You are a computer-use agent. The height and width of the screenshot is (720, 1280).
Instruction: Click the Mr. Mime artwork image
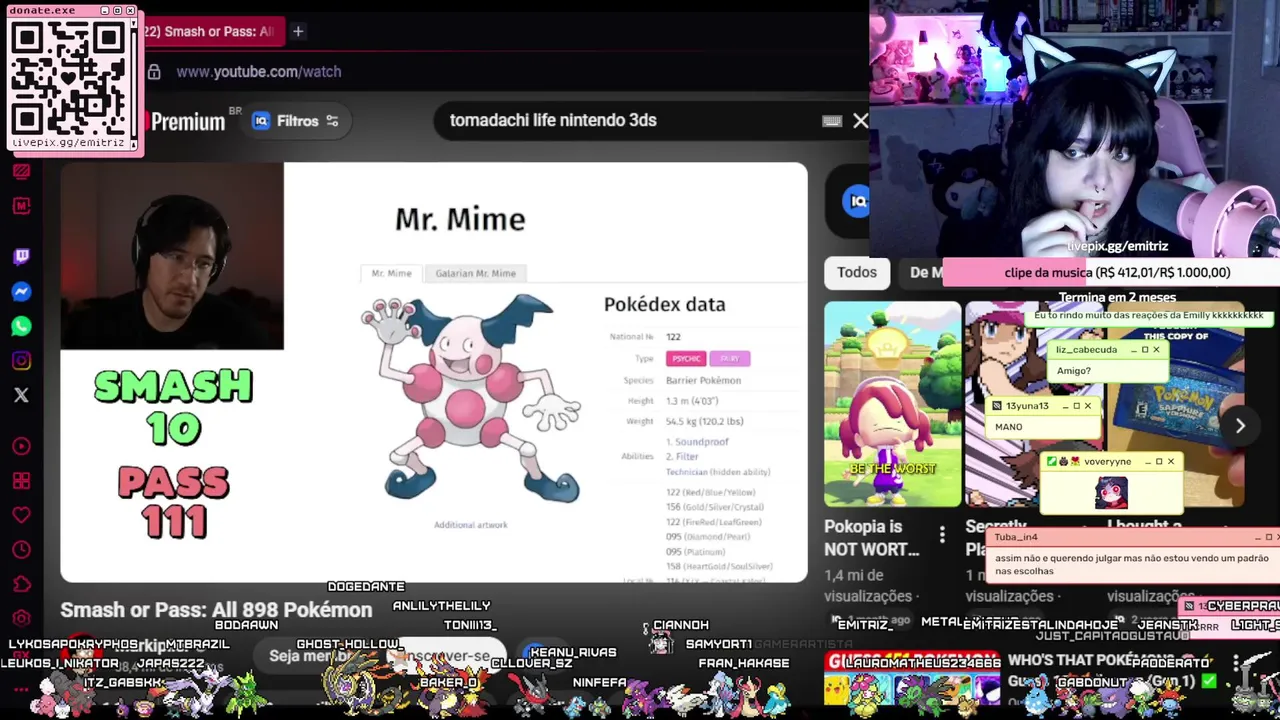pos(471,400)
